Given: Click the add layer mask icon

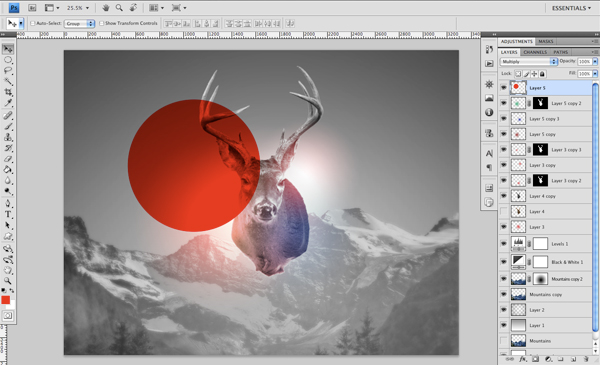Looking at the screenshot, I should [535, 359].
